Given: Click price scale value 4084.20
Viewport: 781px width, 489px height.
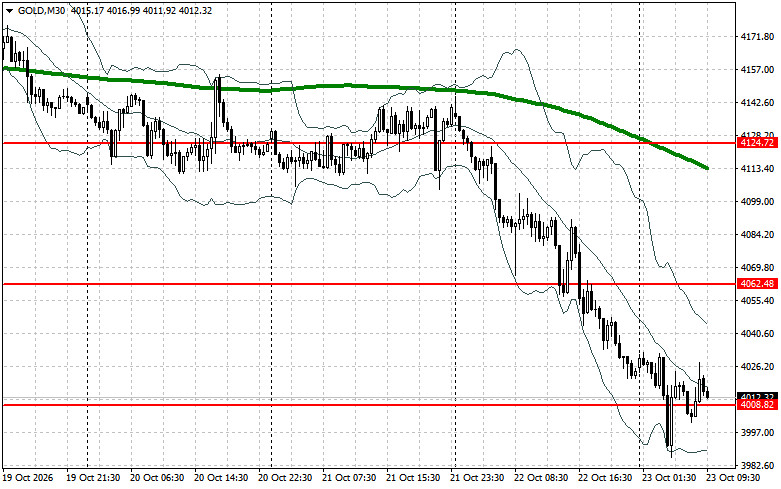Looking at the screenshot, I should click(757, 235).
